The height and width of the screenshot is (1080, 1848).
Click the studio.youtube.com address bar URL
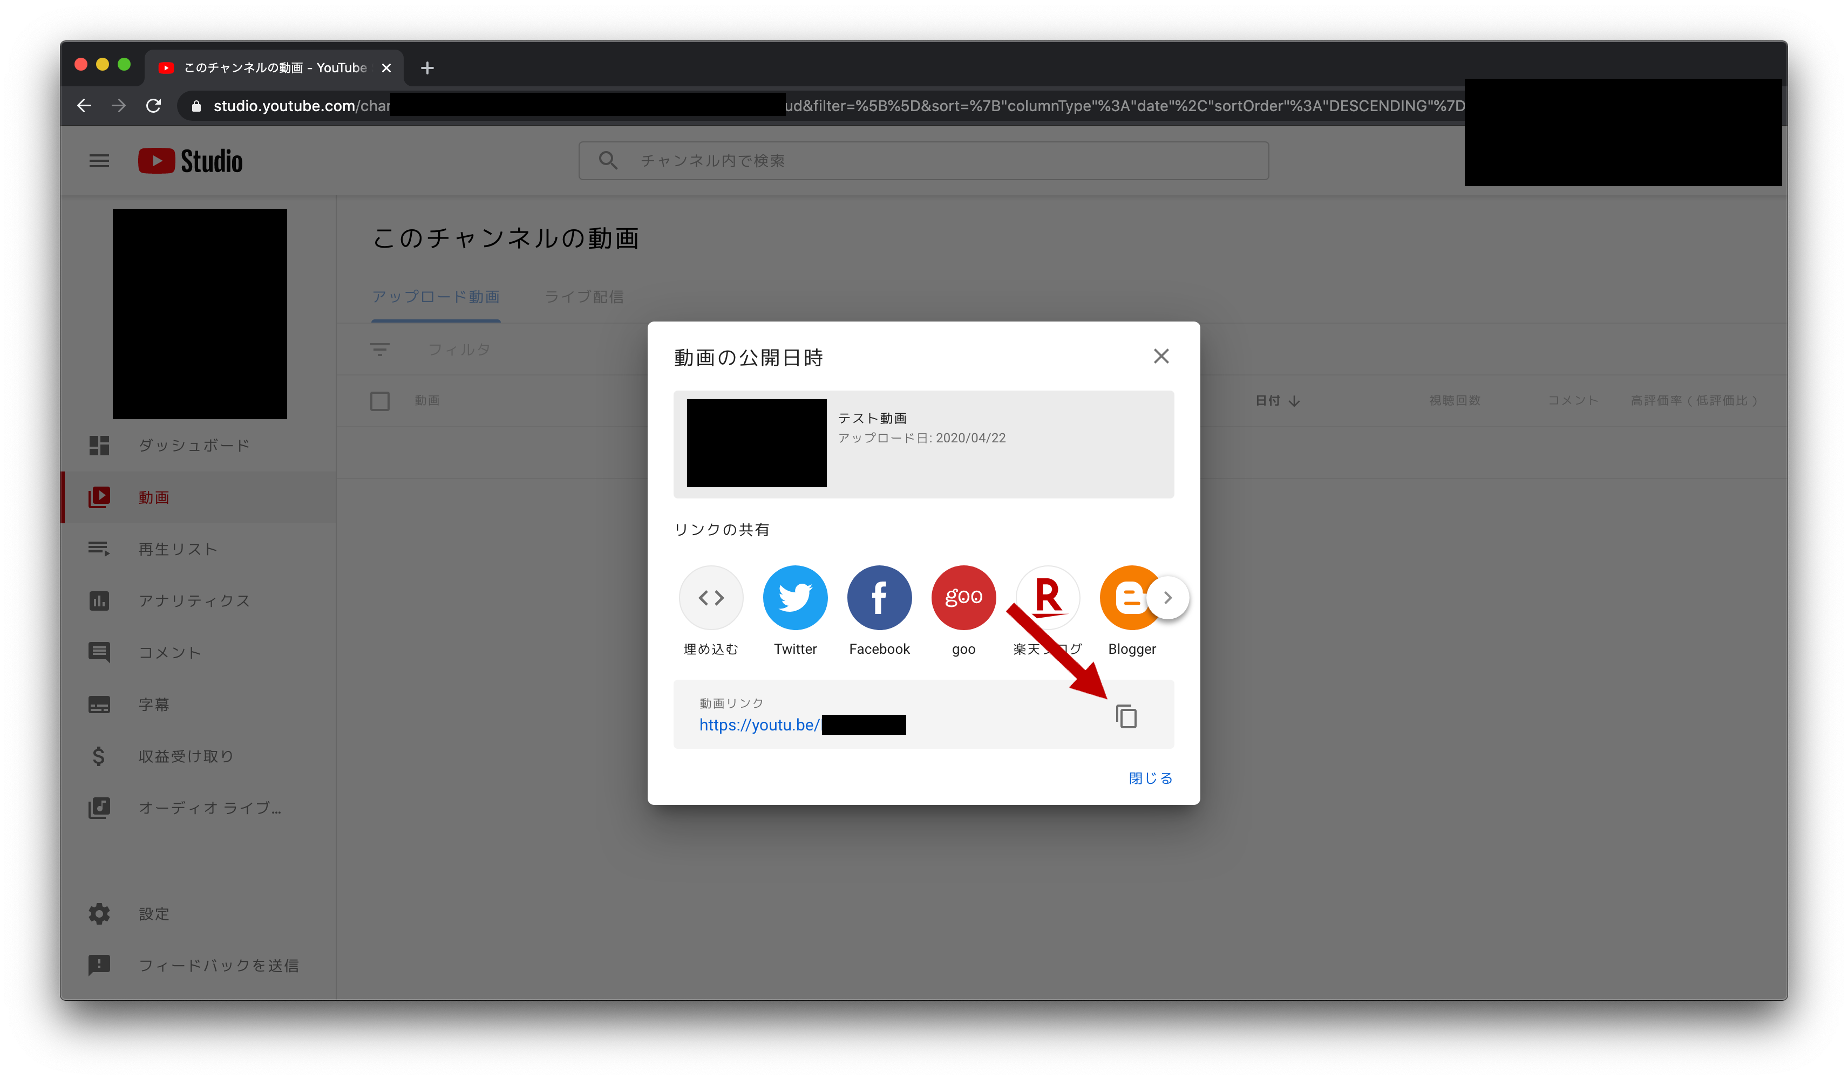point(820,105)
